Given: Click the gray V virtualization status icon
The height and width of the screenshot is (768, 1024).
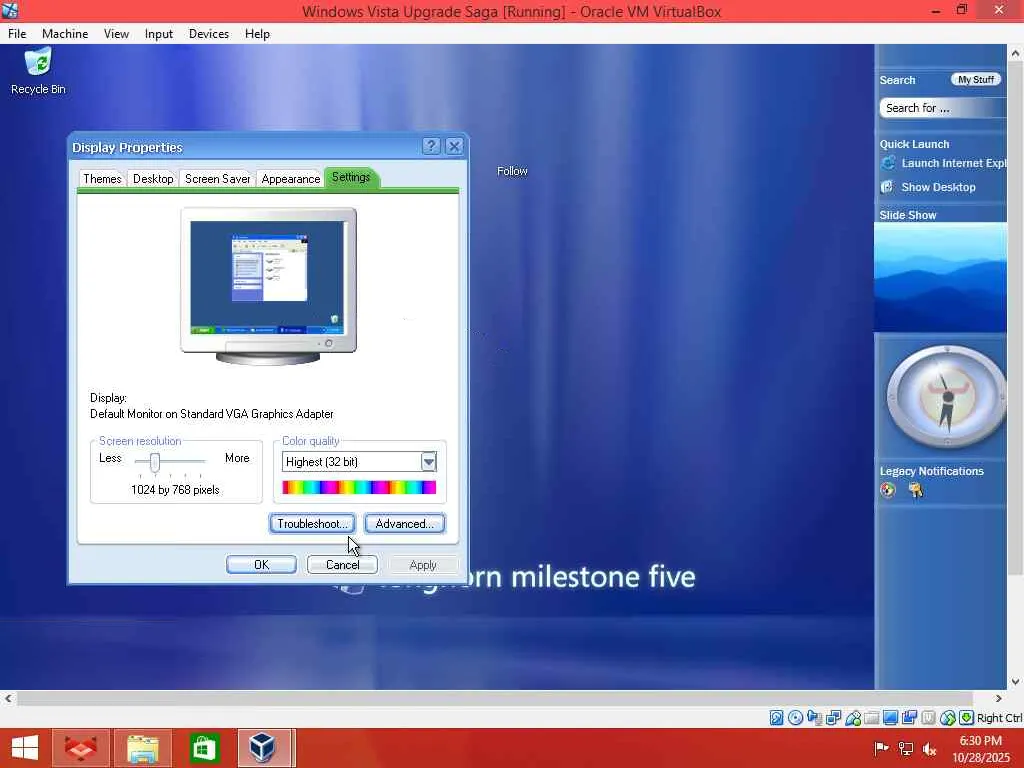Looking at the screenshot, I should (928, 718).
